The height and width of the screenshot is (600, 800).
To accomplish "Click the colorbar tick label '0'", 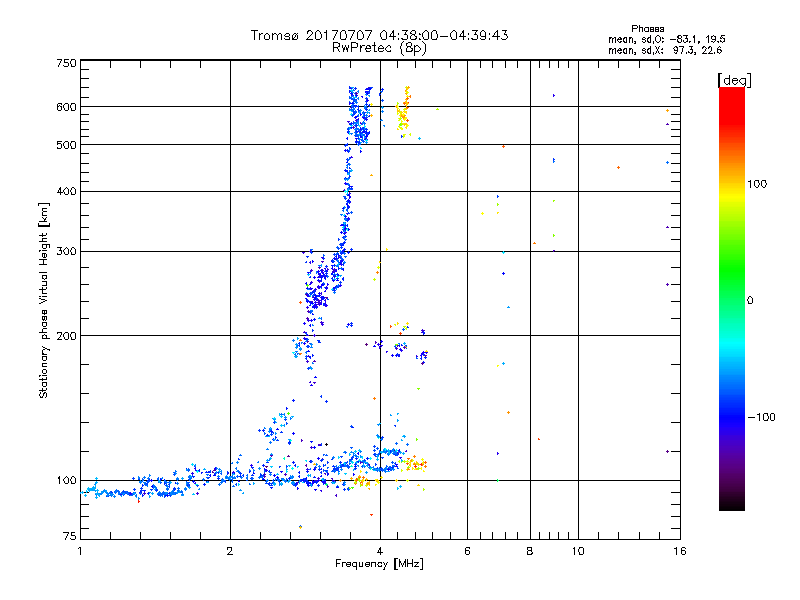I will click(749, 301).
